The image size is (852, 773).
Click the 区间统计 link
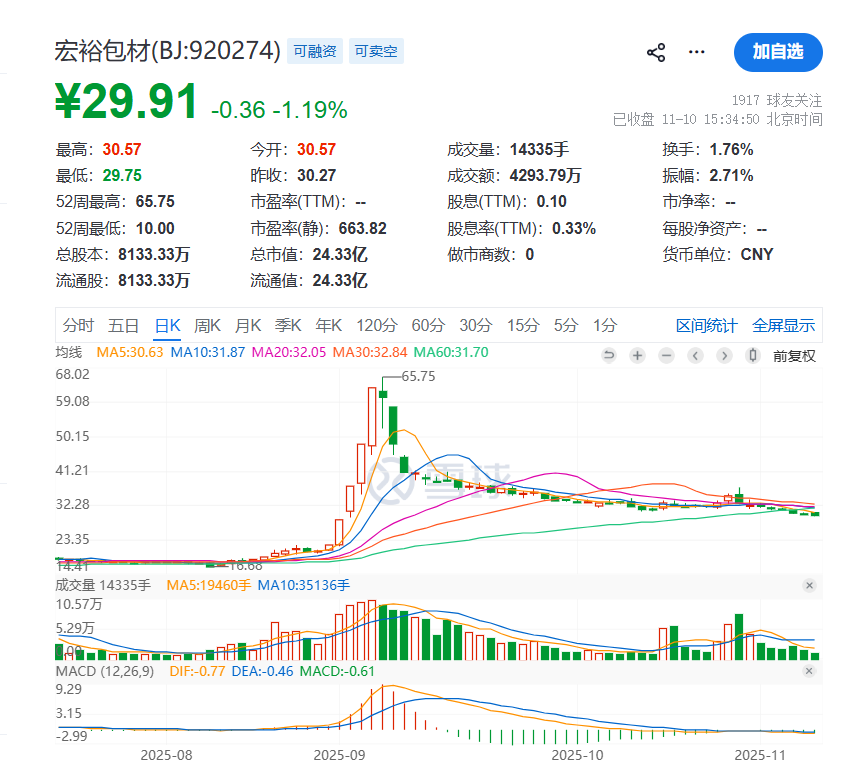click(x=707, y=325)
